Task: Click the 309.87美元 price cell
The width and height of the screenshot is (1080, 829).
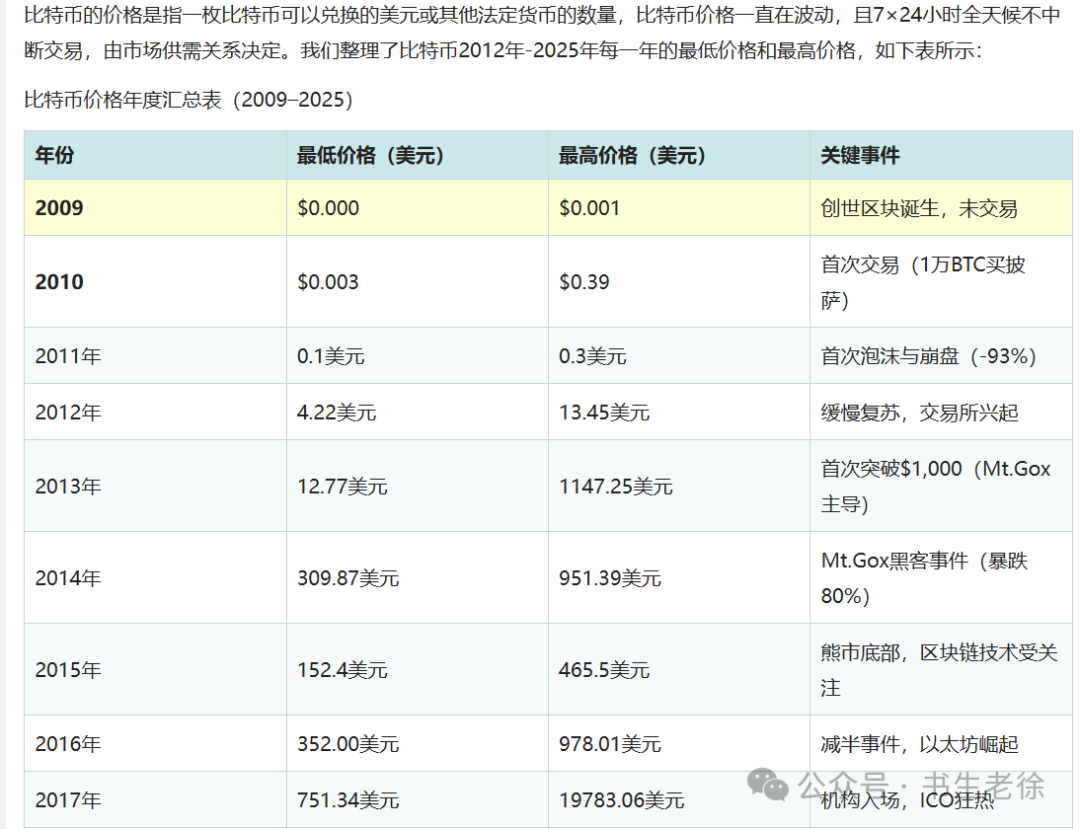Action: click(x=417, y=577)
